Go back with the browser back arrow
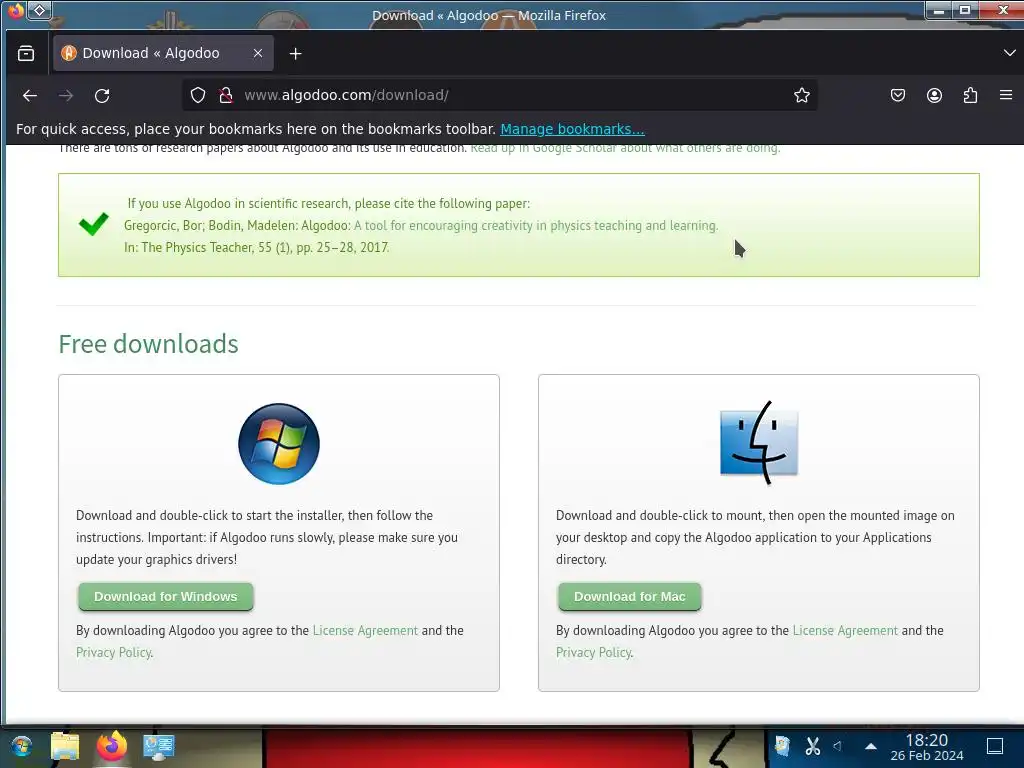The image size is (1024, 768). coord(29,95)
